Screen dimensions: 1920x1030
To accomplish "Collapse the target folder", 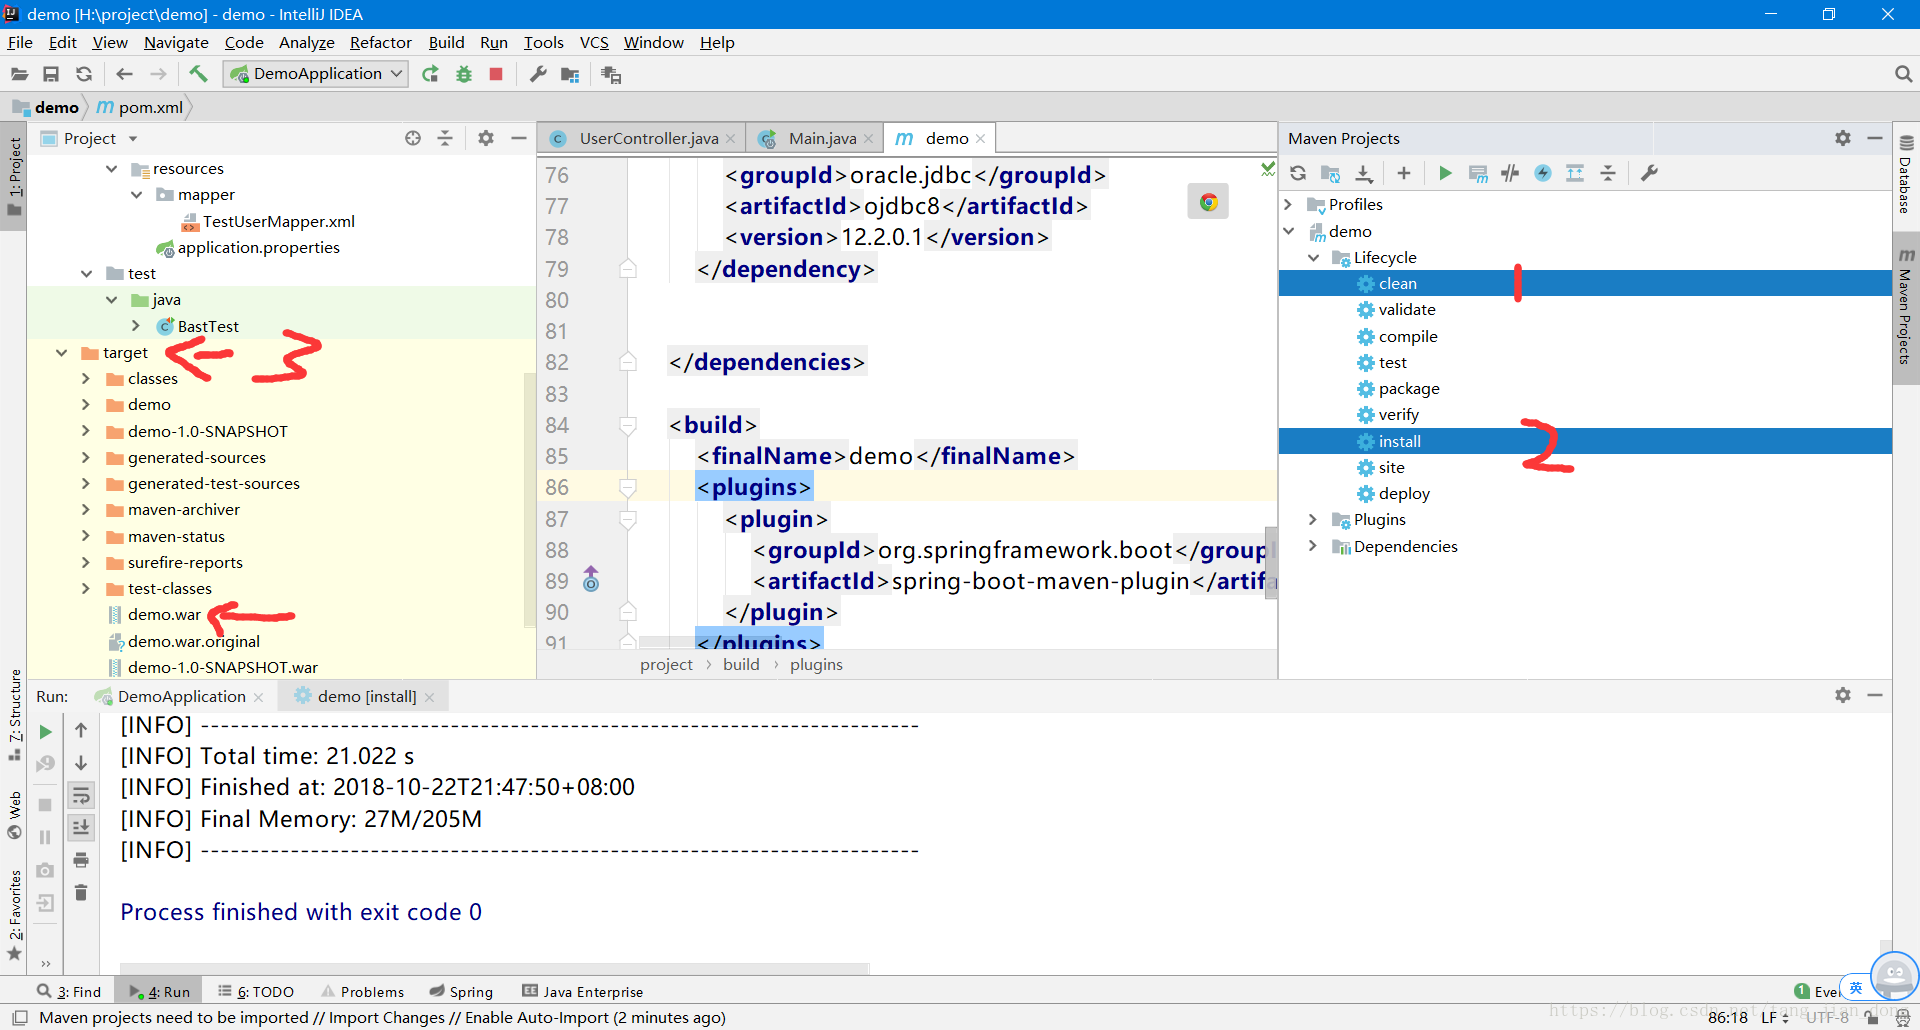I will [62, 353].
